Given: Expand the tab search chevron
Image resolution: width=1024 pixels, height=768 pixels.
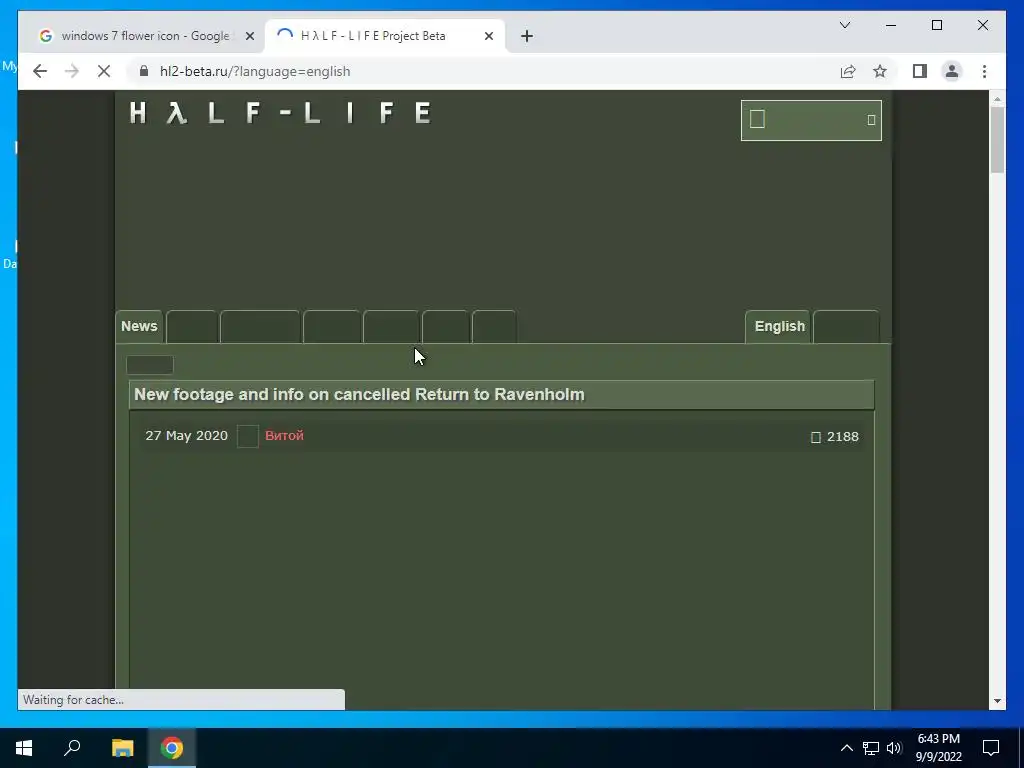Looking at the screenshot, I should click(x=844, y=25).
